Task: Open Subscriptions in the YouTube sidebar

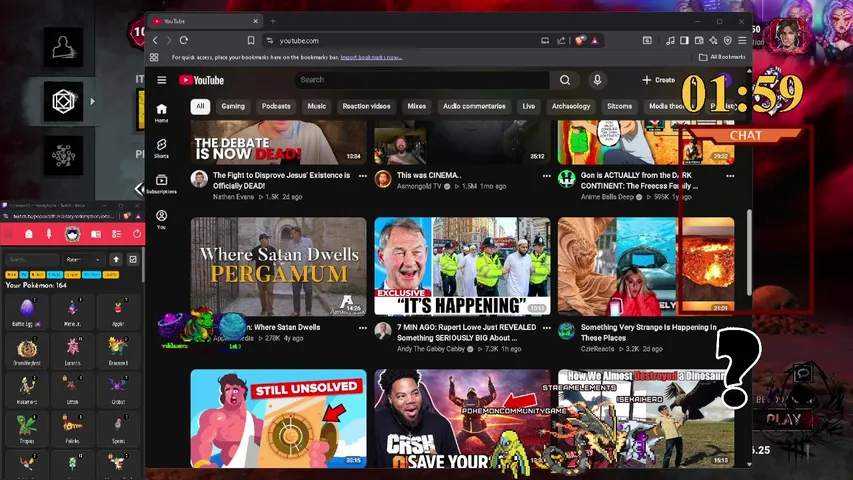Action: coord(162,184)
